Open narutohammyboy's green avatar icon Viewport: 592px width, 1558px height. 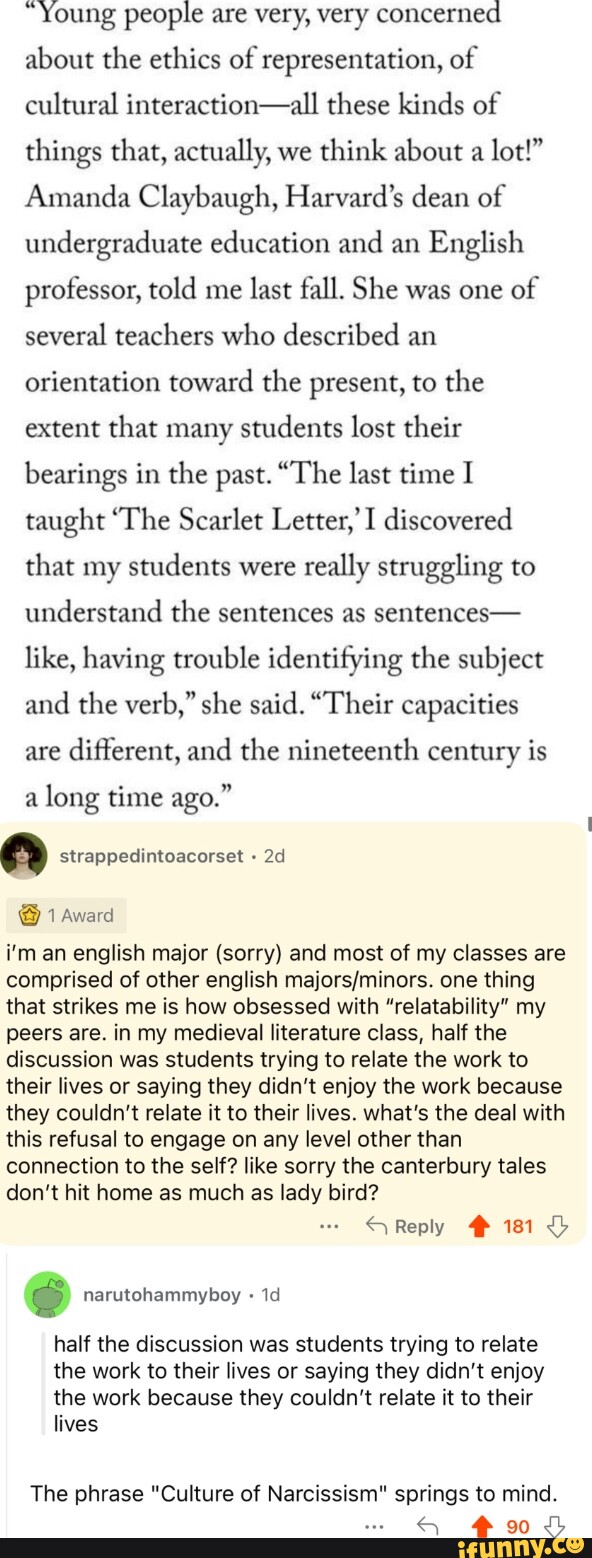click(x=46, y=1295)
